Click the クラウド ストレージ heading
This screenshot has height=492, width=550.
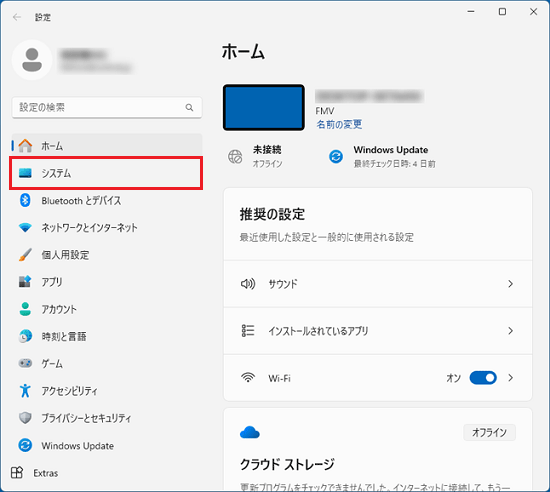pos(287,464)
